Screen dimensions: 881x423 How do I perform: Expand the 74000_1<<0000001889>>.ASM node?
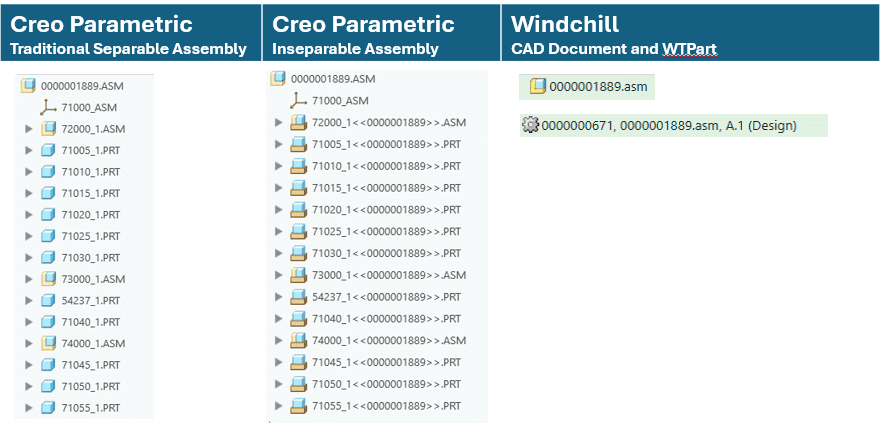coord(279,340)
